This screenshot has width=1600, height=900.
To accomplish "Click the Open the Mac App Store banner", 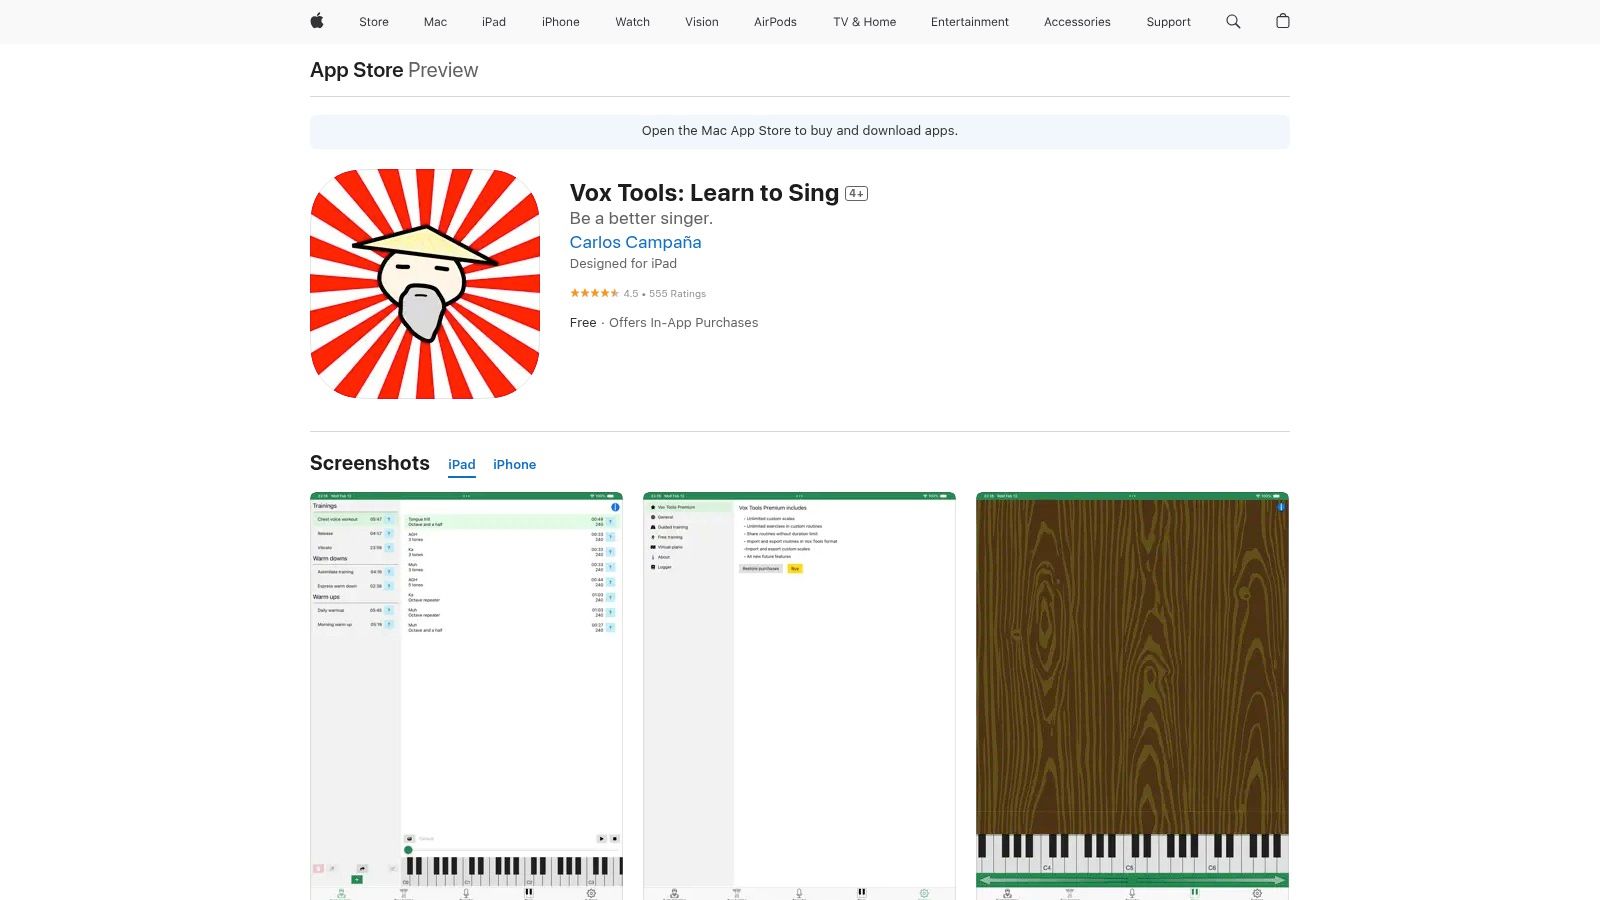I will (799, 131).
